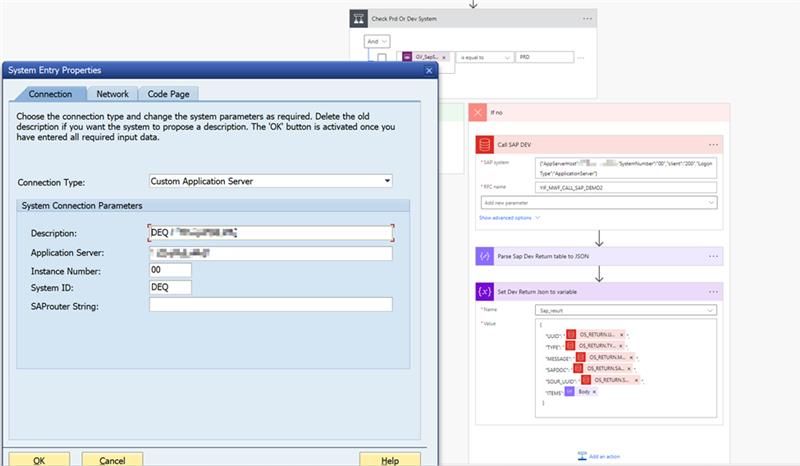Image resolution: width=800 pixels, height=466 pixels.
Task: Click the Value editor of Set Dev Return Json
Action: pos(626,368)
